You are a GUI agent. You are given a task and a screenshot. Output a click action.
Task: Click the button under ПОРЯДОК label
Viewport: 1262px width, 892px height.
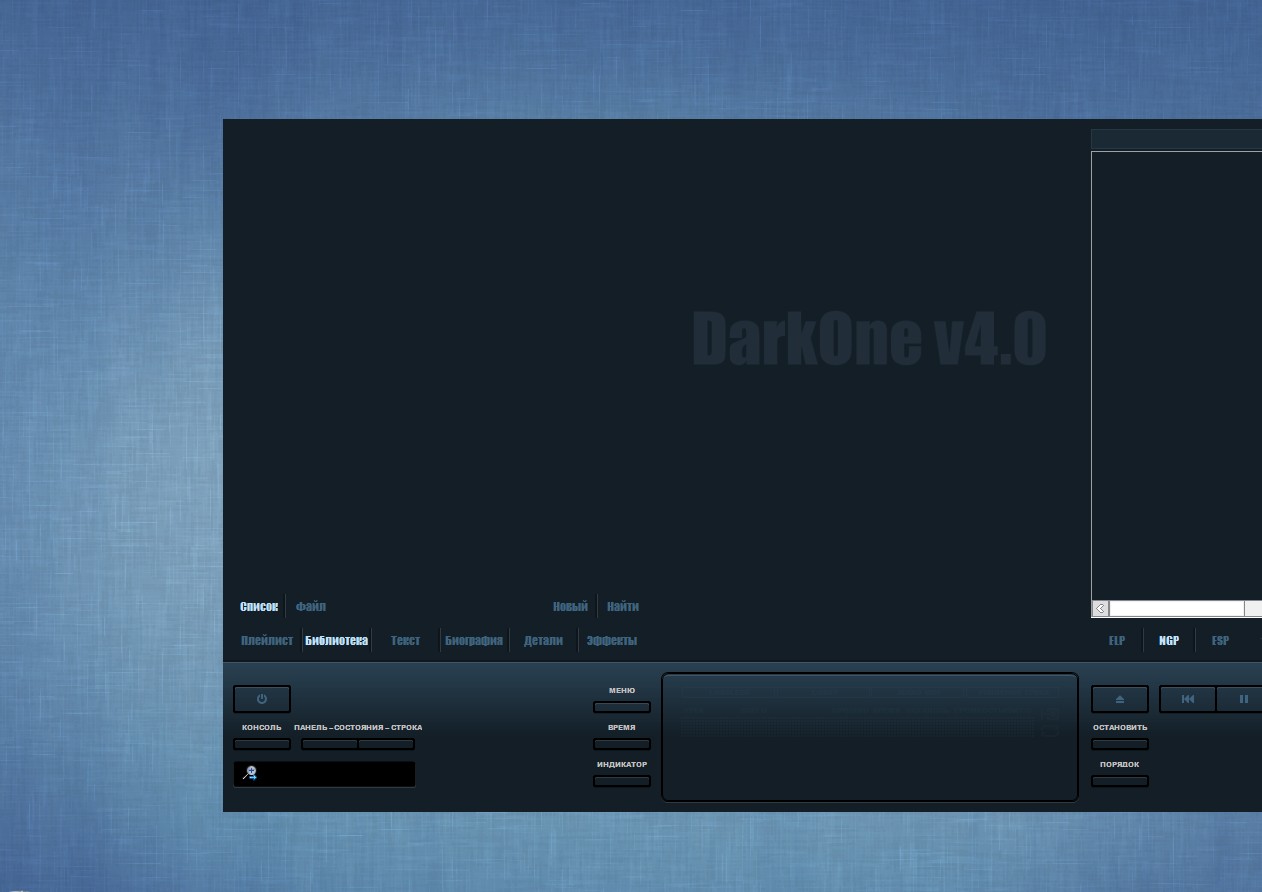[x=1120, y=781]
